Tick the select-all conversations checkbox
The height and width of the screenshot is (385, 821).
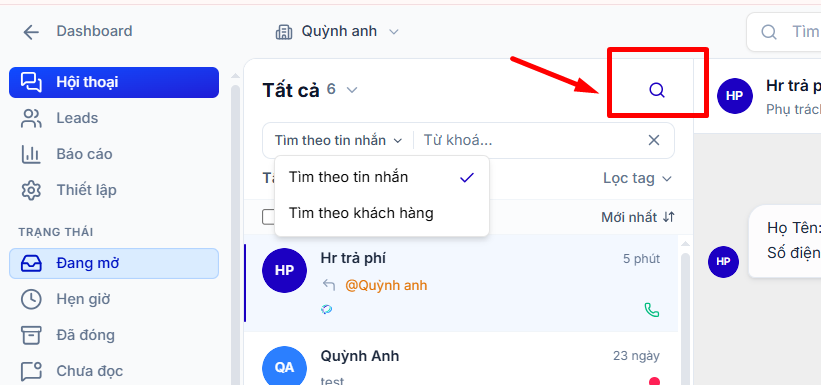268,217
